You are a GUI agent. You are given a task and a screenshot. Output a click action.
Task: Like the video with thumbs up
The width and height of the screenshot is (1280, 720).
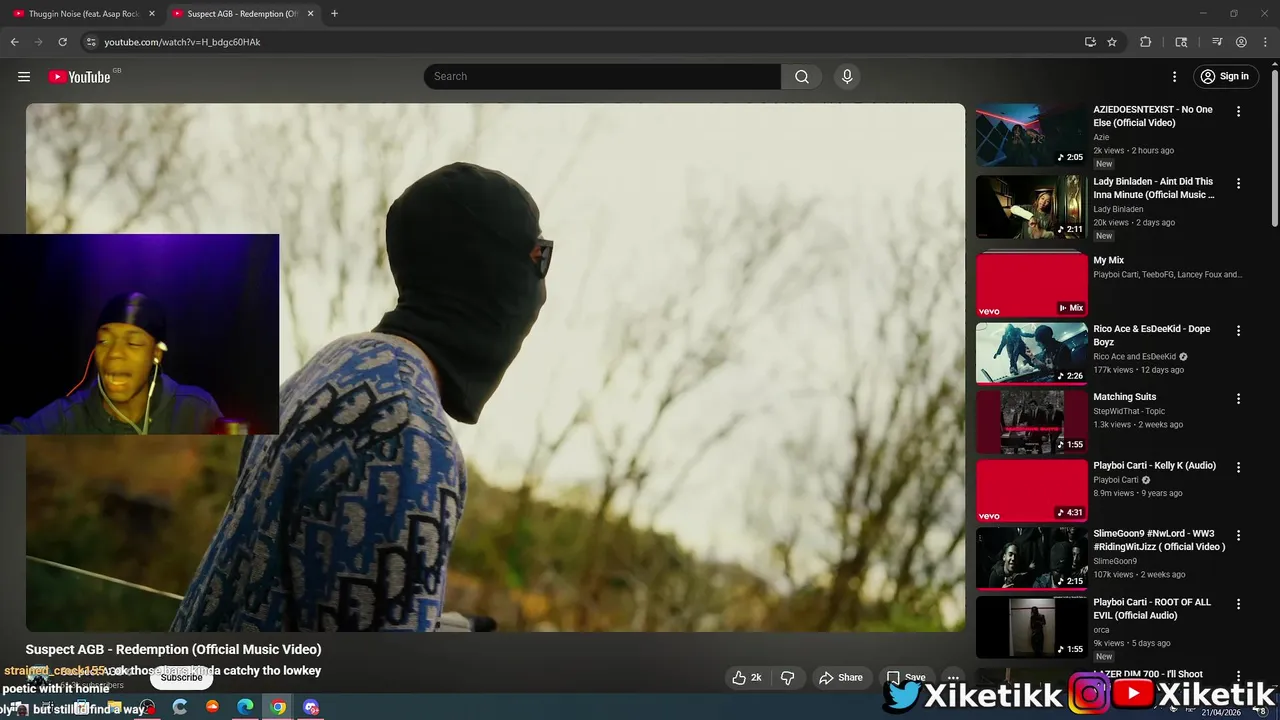(748, 677)
